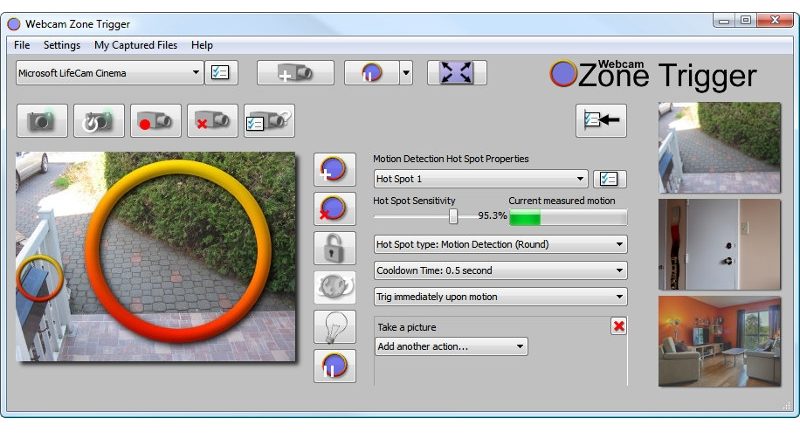Start video recording with red dot camera

click(156, 121)
